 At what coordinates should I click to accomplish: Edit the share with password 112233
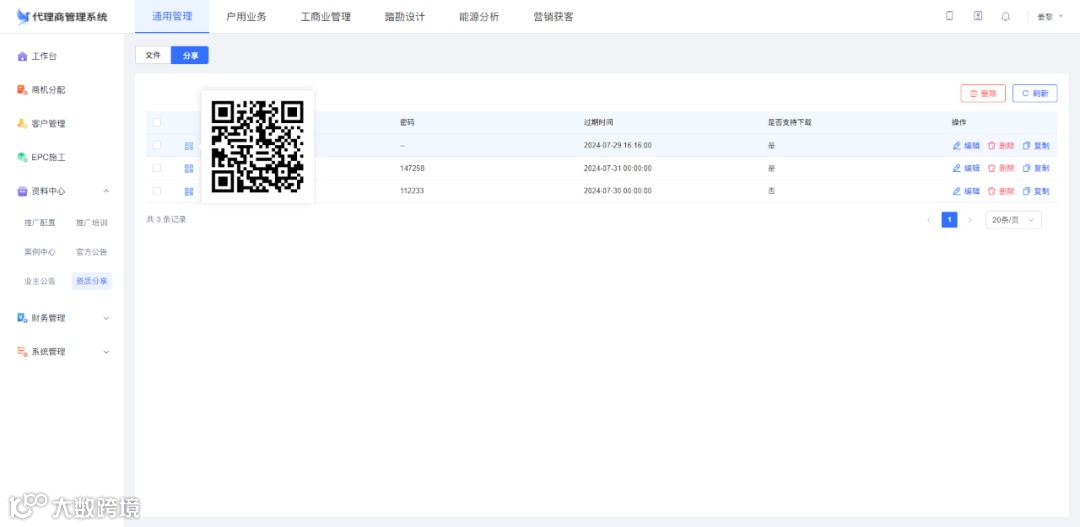[x=966, y=191]
